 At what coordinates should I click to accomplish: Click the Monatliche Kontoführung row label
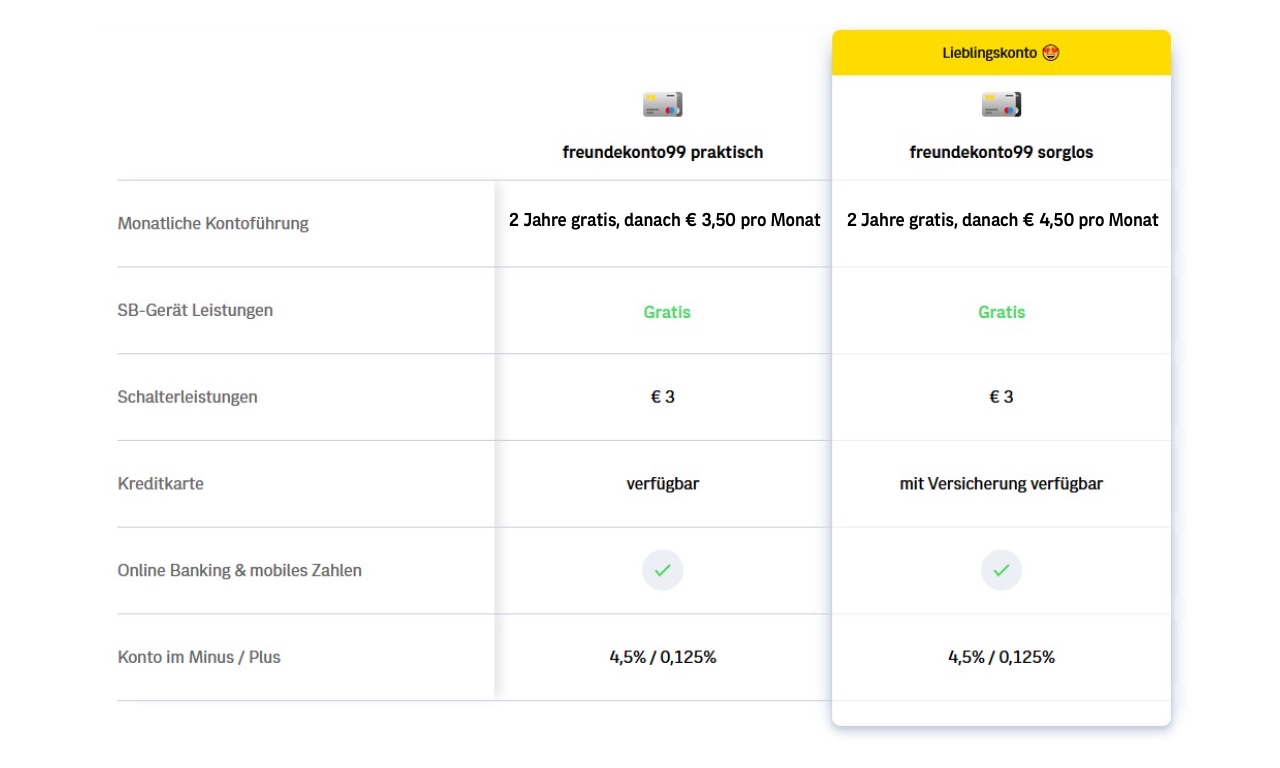(213, 223)
